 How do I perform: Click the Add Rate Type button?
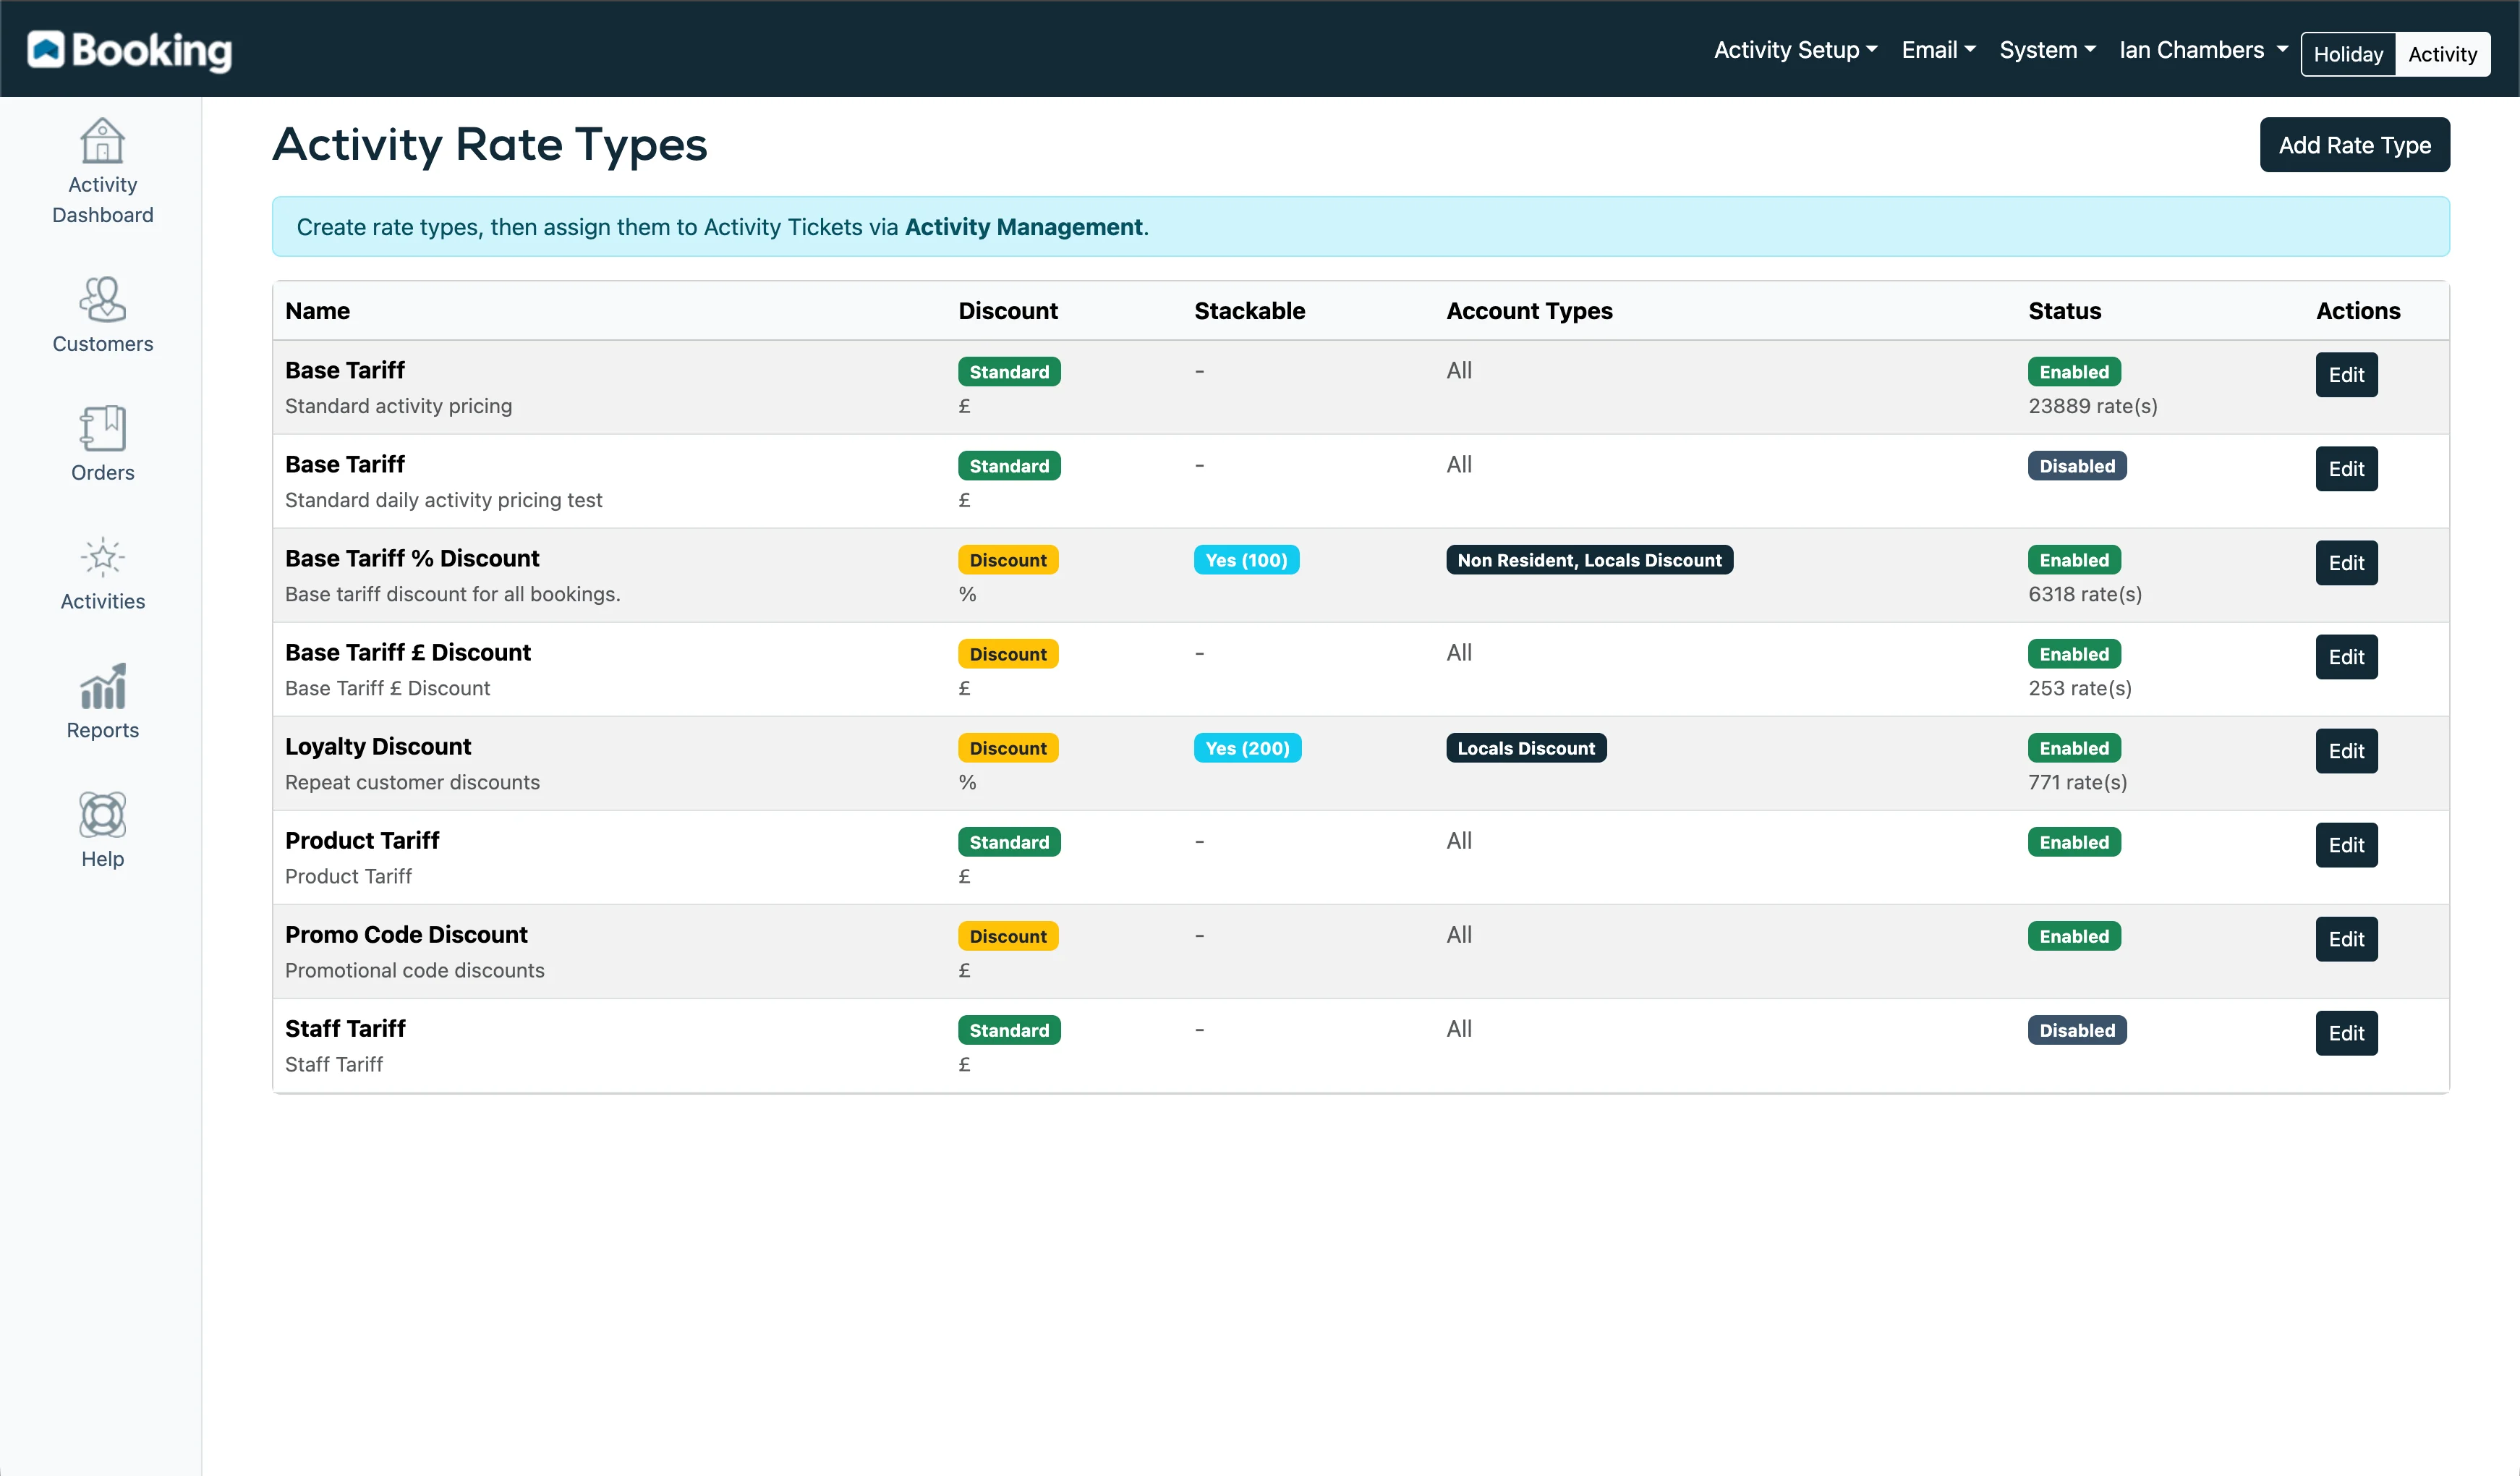click(x=2354, y=145)
